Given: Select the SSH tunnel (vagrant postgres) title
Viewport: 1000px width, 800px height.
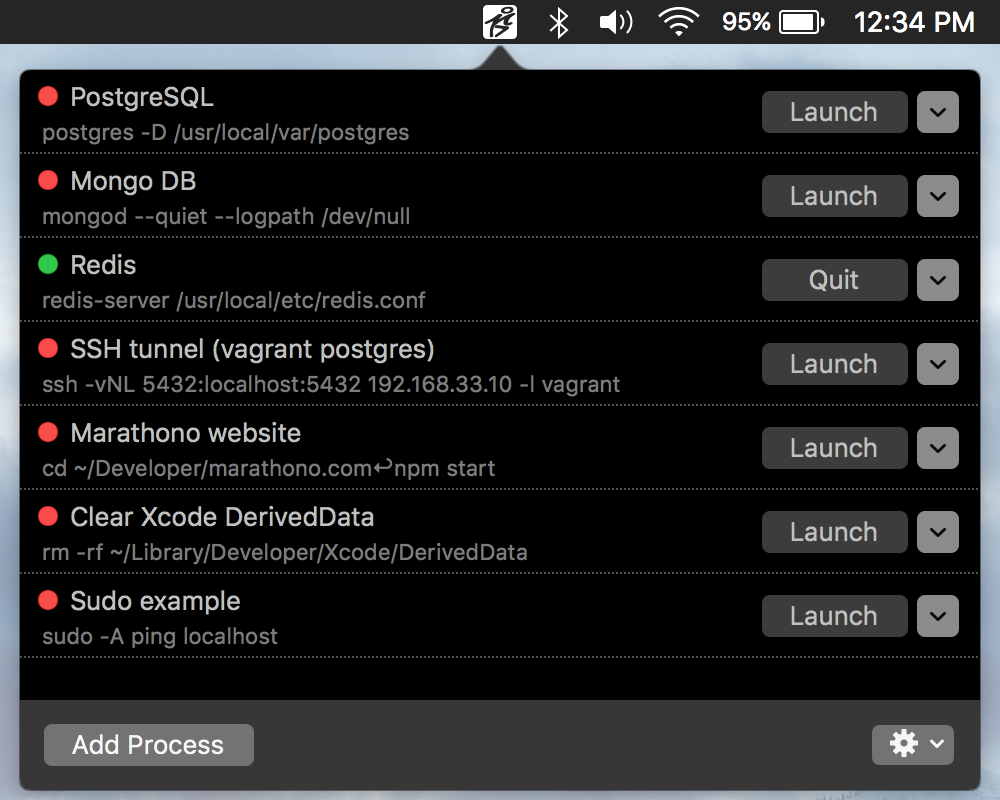Looking at the screenshot, I should click(x=253, y=350).
